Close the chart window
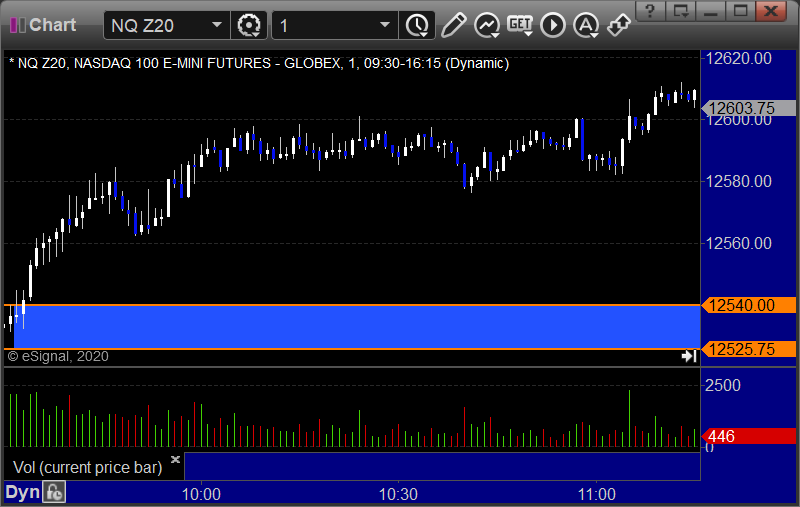Viewport: 800px width, 507px height. pos(771,11)
